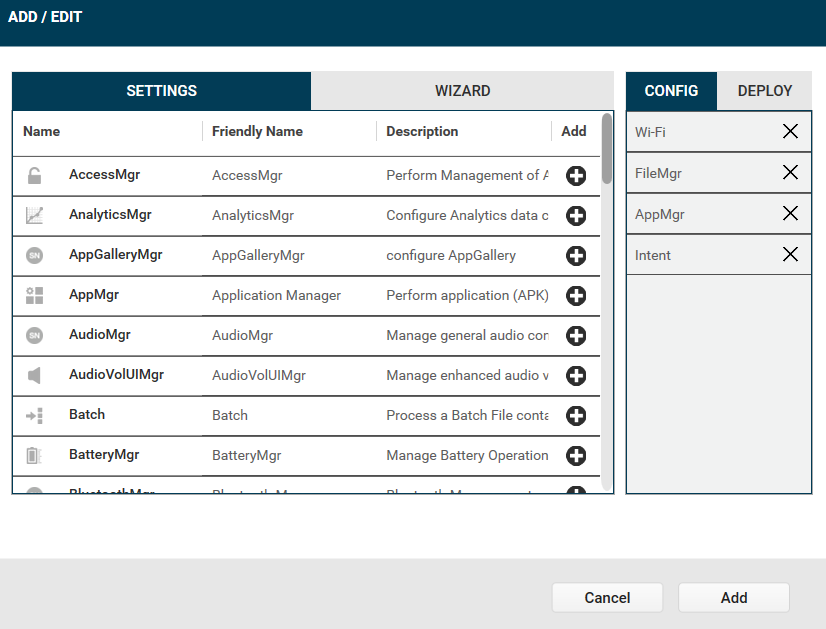Select the AnalyticsMgr name cell
Image resolution: width=826 pixels, height=629 pixels.
[x=110, y=214]
